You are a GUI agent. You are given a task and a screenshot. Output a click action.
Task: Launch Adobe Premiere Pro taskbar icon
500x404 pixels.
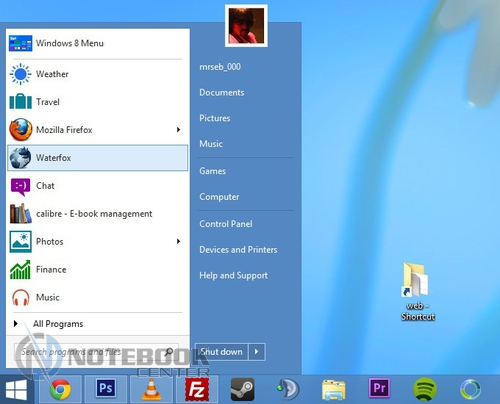click(379, 388)
